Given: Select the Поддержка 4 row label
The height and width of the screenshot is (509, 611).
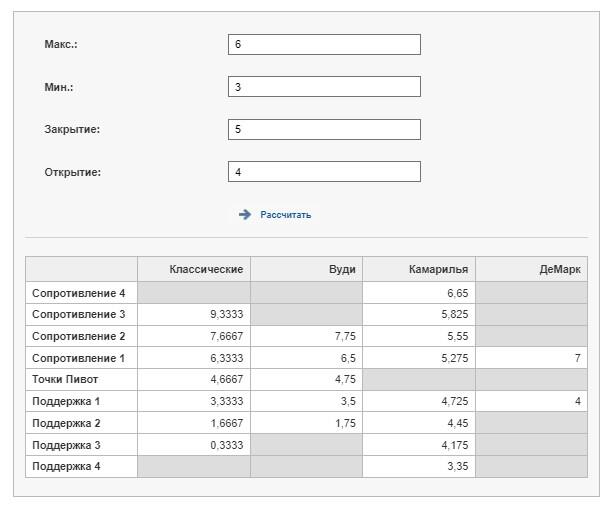Looking at the screenshot, I should pyautogui.click(x=66, y=466).
